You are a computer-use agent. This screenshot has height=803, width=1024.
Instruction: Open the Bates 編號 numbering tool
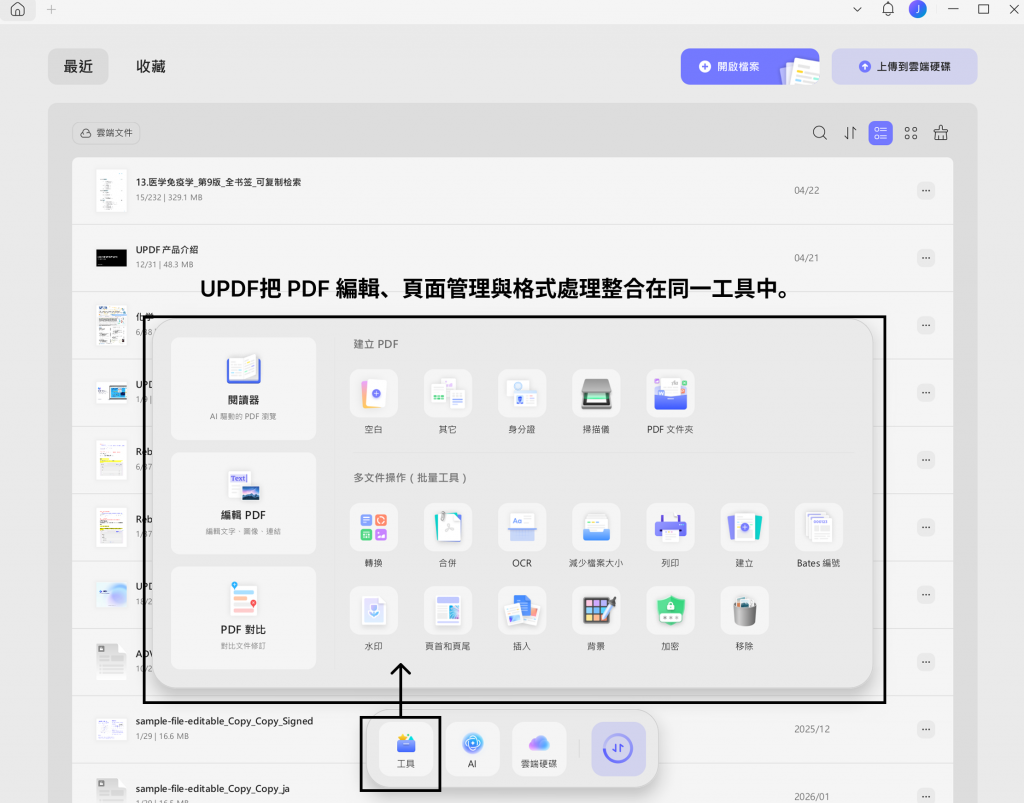[818, 527]
